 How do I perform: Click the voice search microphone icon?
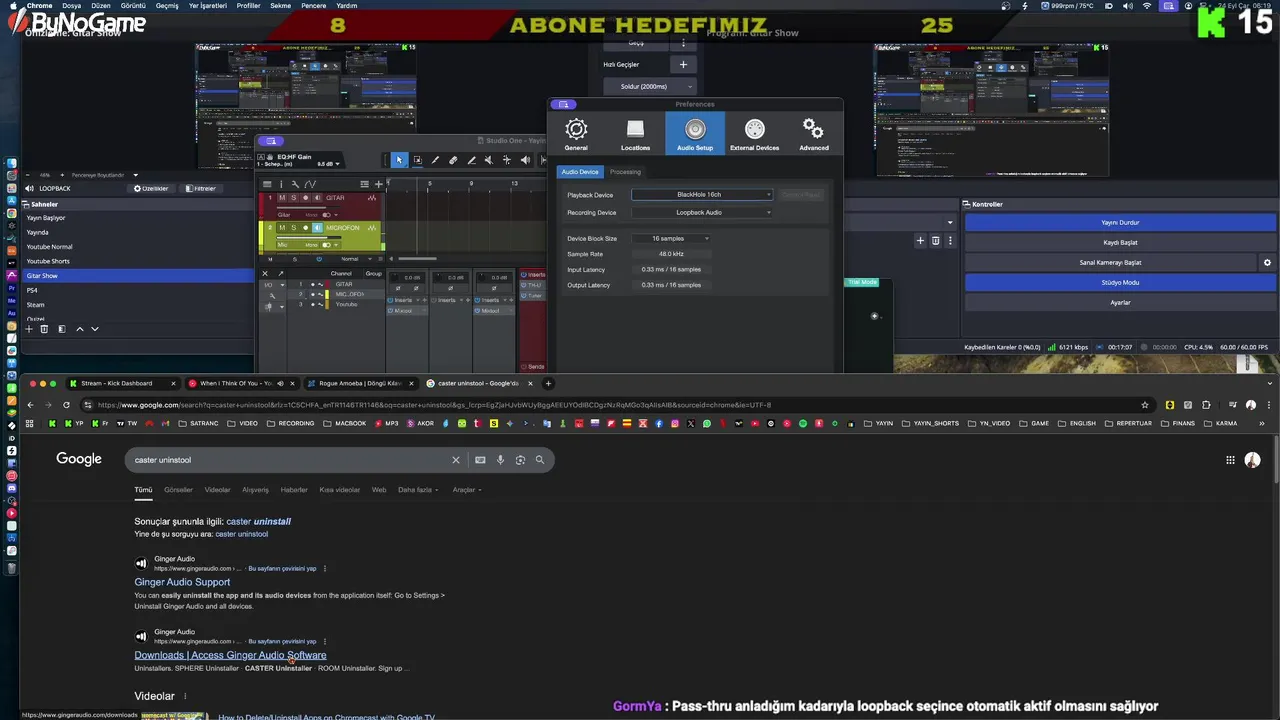click(500, 460)
